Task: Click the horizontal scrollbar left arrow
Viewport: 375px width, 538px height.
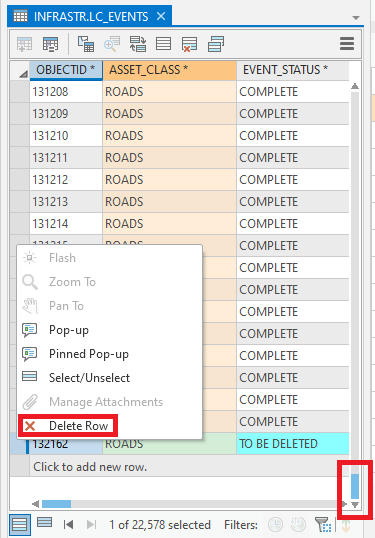Action: coord(35,504)
